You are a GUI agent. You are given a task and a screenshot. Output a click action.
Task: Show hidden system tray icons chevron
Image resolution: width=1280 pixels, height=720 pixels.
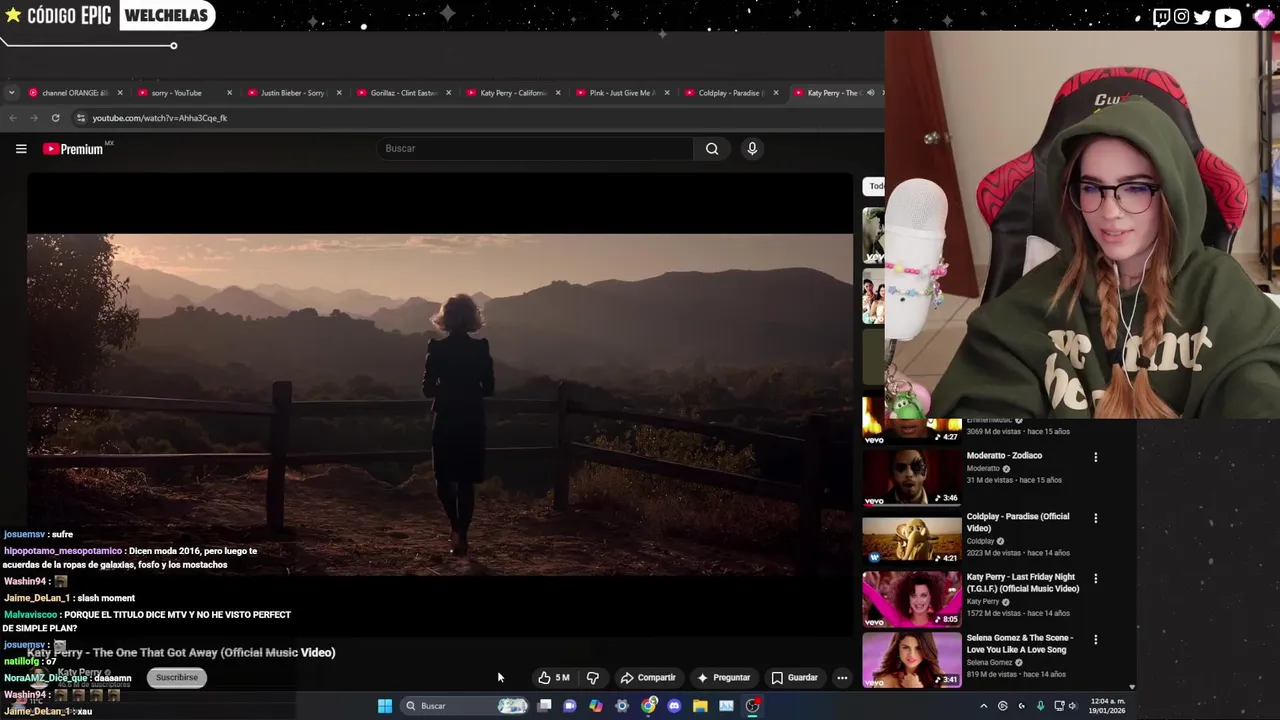point(983,706)
